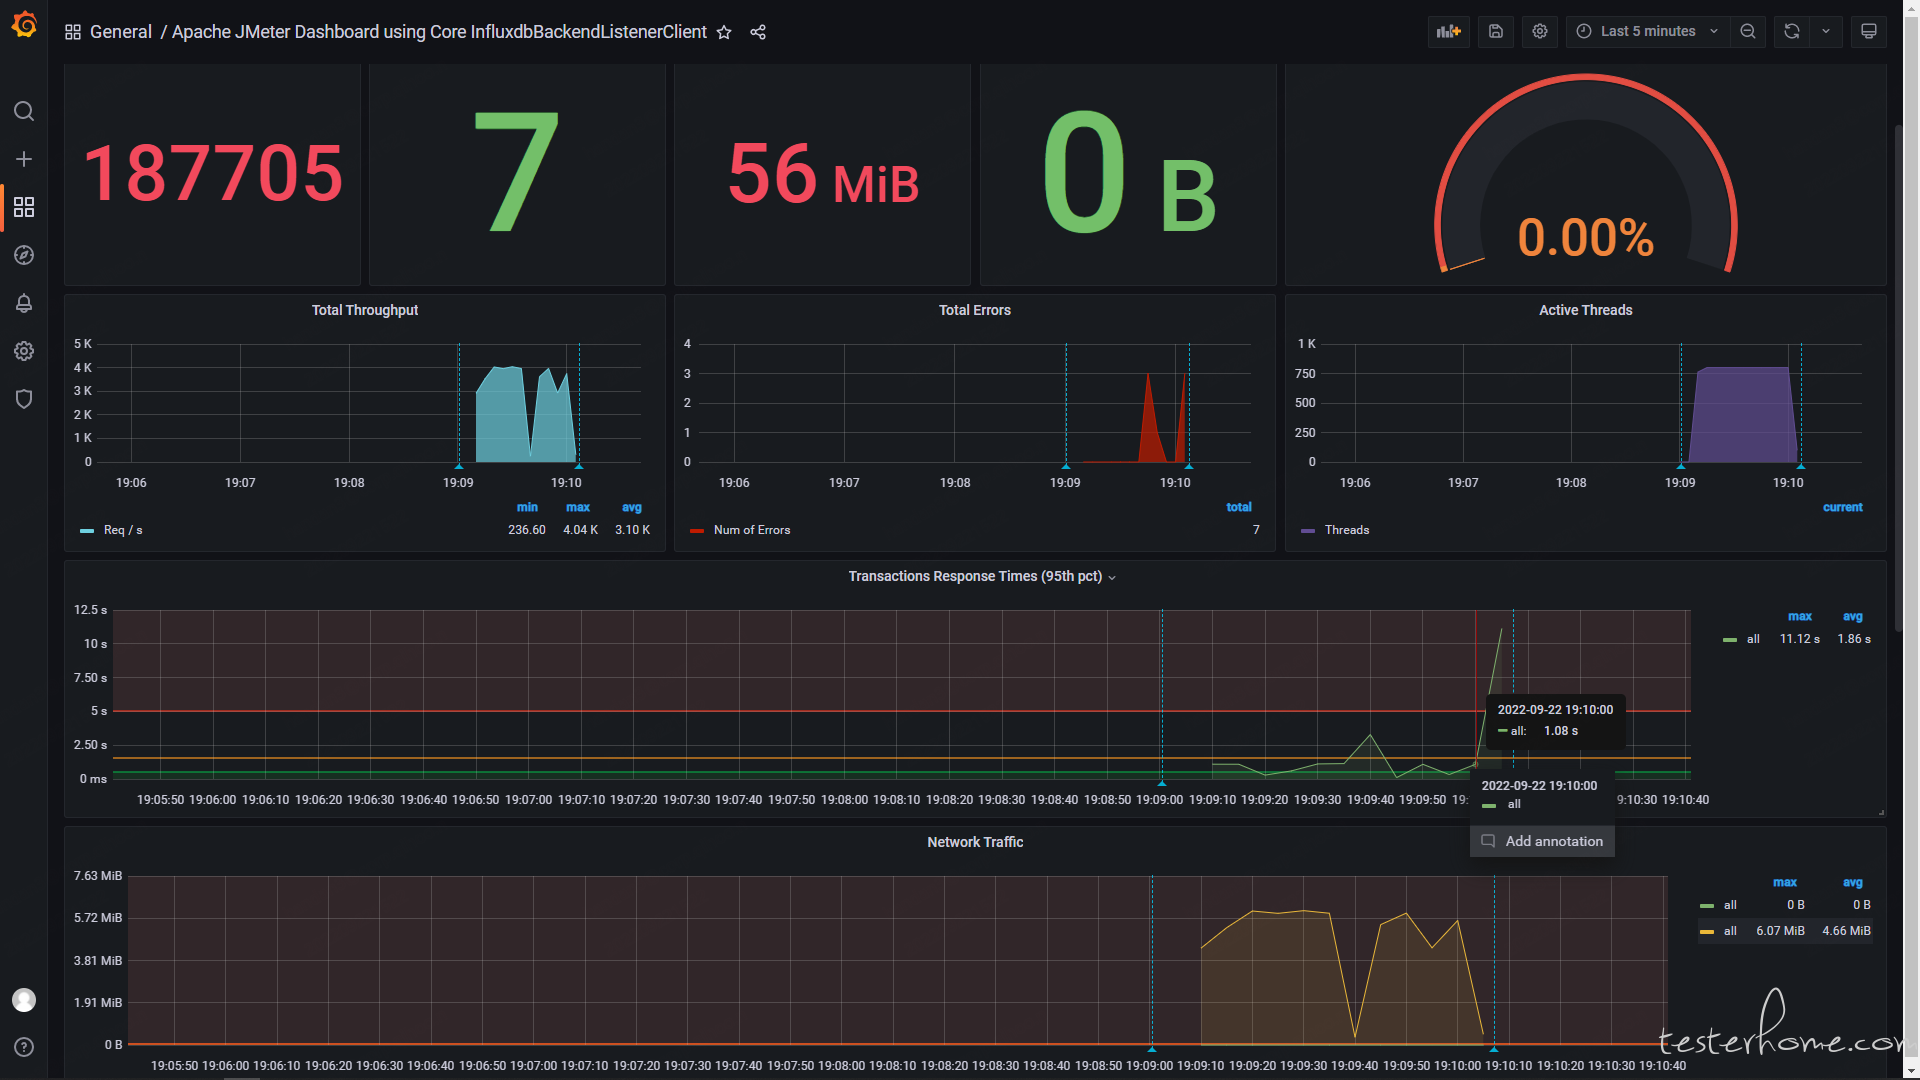Click the 56 MiB stat panel
Screen dimensions: 1920x1080
(x=822, y=175)
